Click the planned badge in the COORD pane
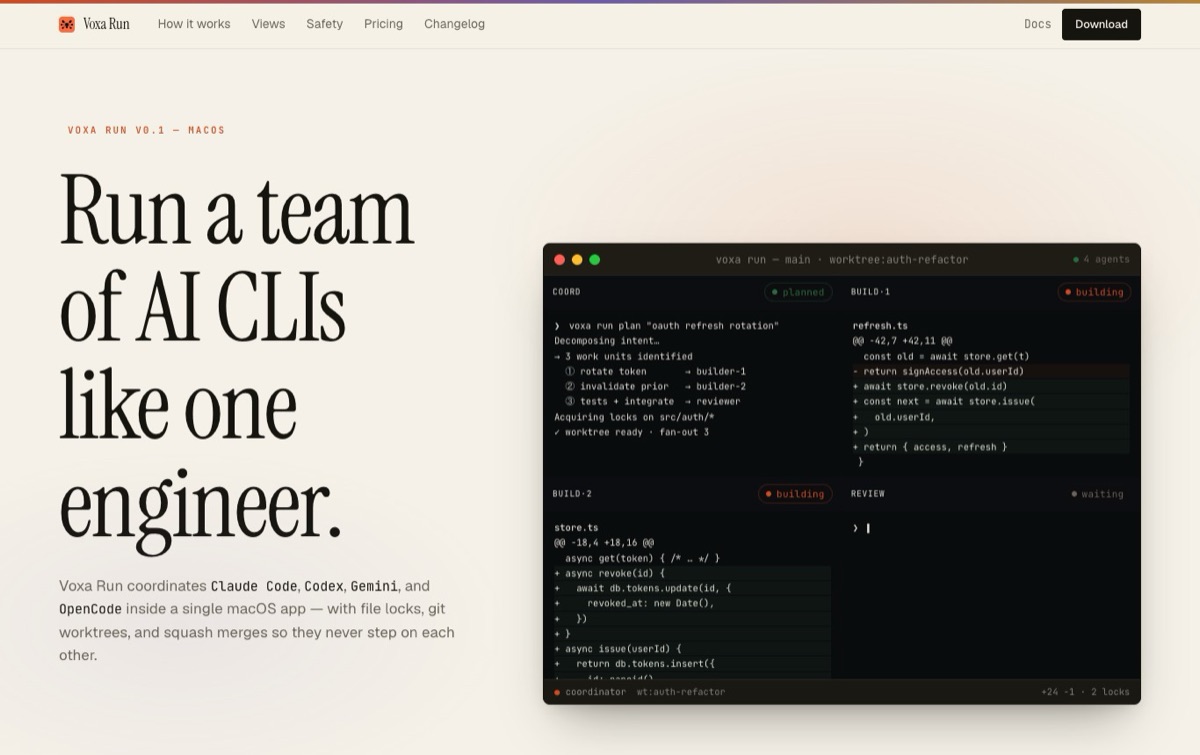1200x755 pixels. coord(798,292)
